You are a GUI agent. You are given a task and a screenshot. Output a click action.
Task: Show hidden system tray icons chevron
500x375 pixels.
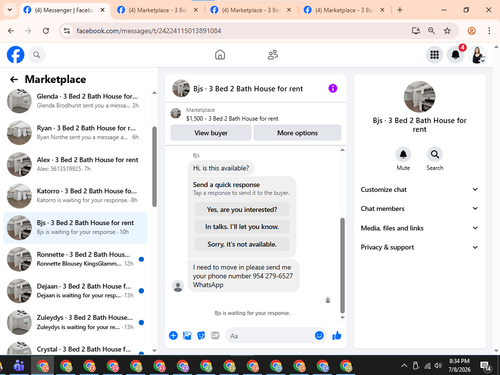click(404, 366)
